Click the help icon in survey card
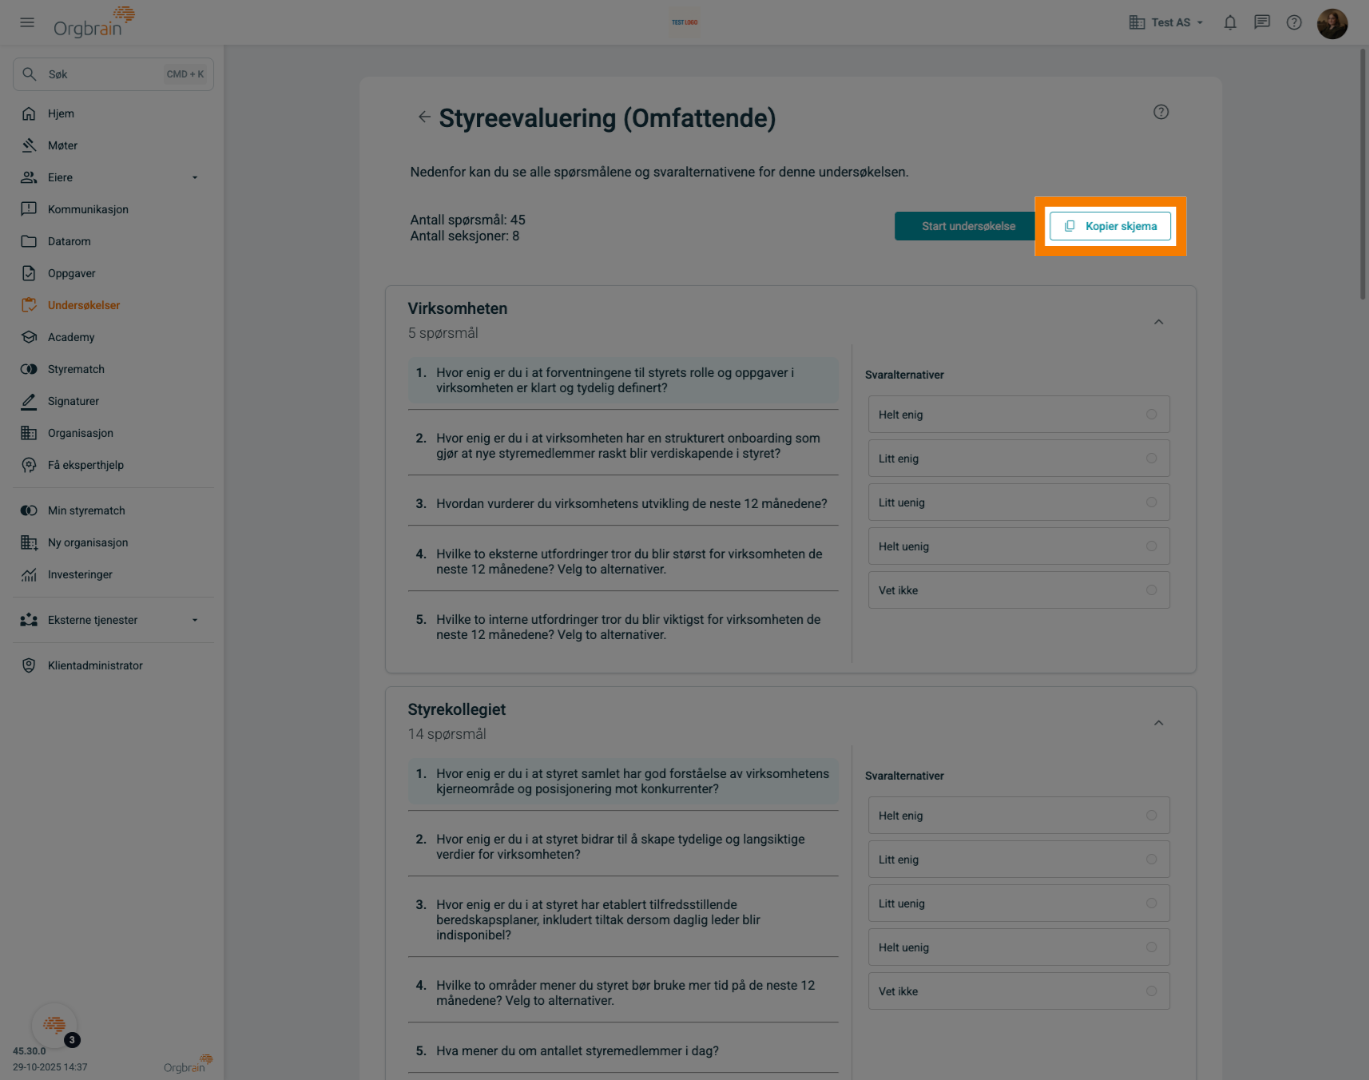Image resolution: width=1369 pixels, height=1080 pixels. click(x=1161, y=112)
